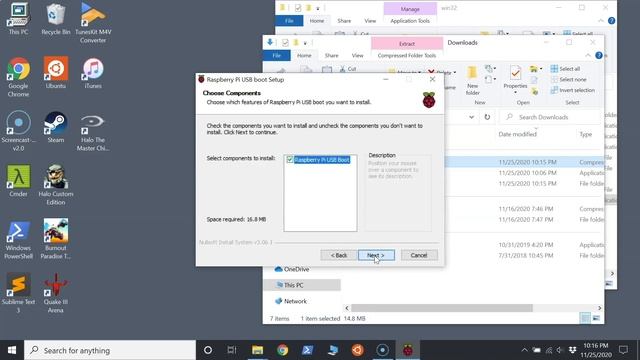
Task: Click New folder in Downloads ribbon
Action: coord(472,80)
